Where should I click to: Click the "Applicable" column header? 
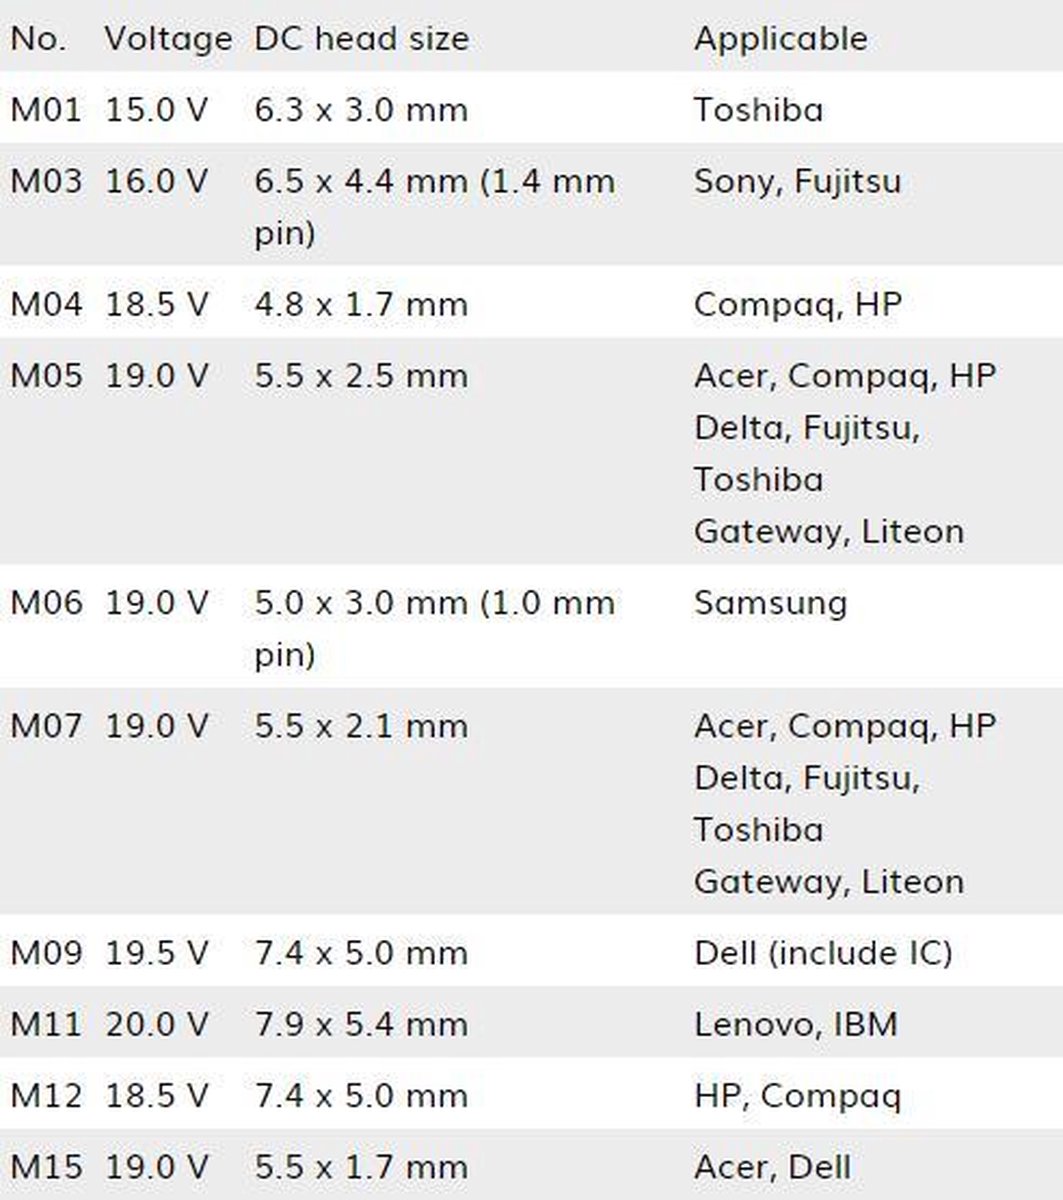tap(781, 39)
